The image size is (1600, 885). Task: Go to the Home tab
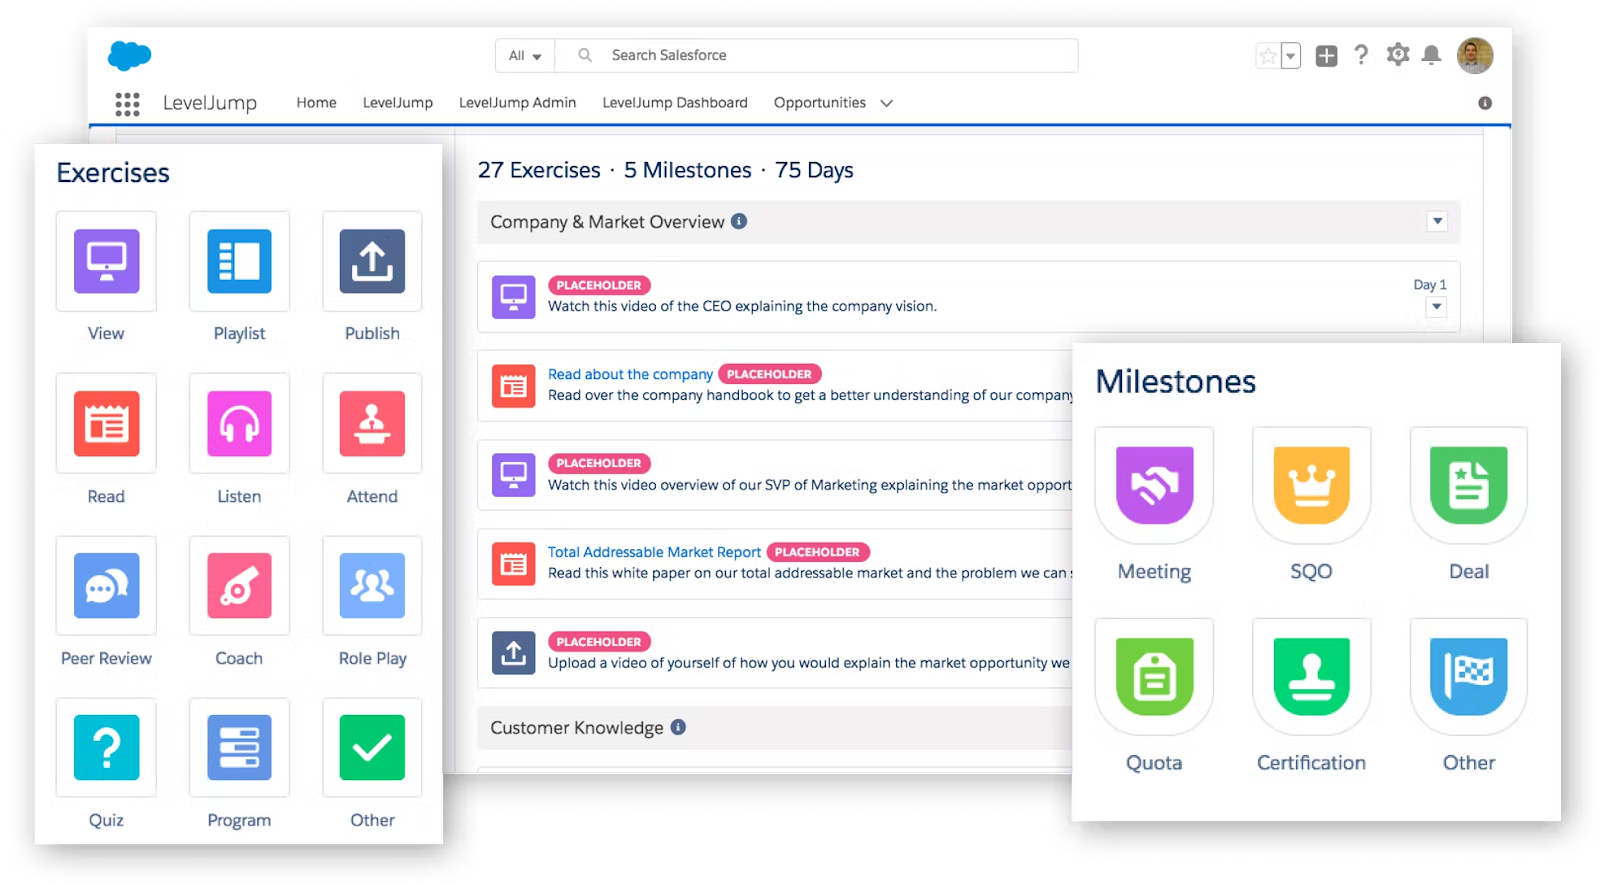coord(316,102)
